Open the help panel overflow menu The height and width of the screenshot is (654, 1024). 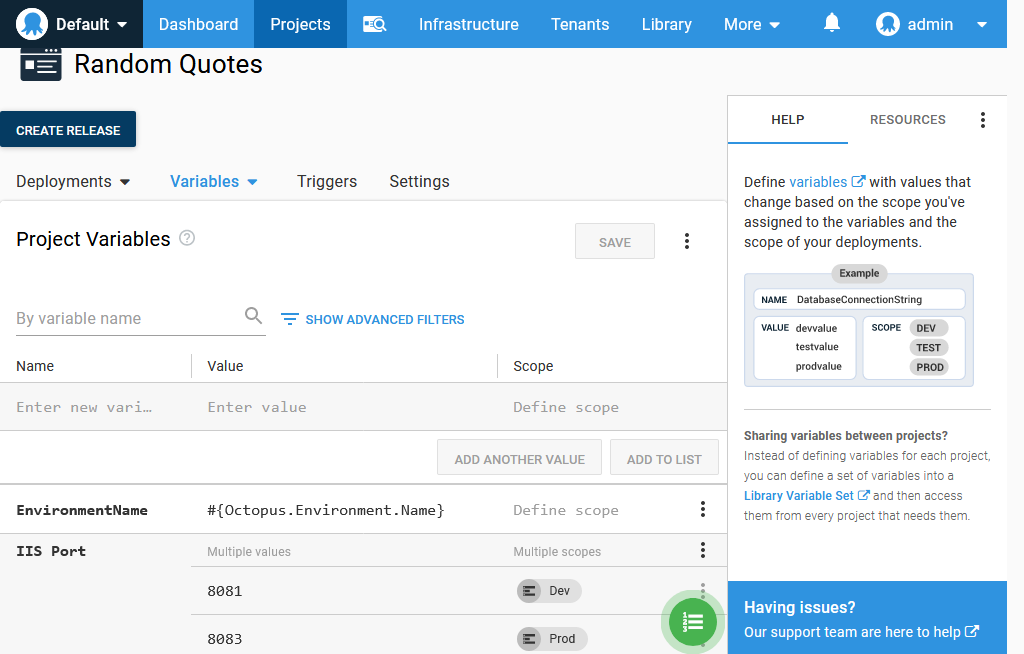pos(982,120)
